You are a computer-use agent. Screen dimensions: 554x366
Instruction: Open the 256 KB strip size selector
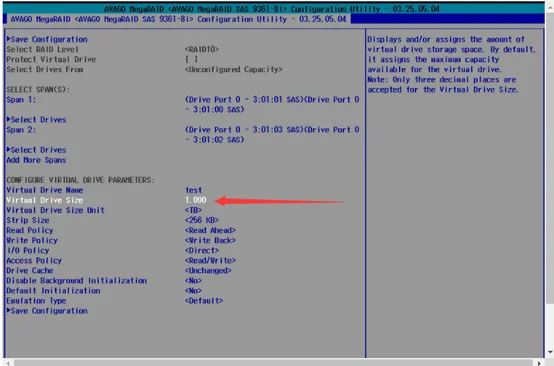point(202,220)
